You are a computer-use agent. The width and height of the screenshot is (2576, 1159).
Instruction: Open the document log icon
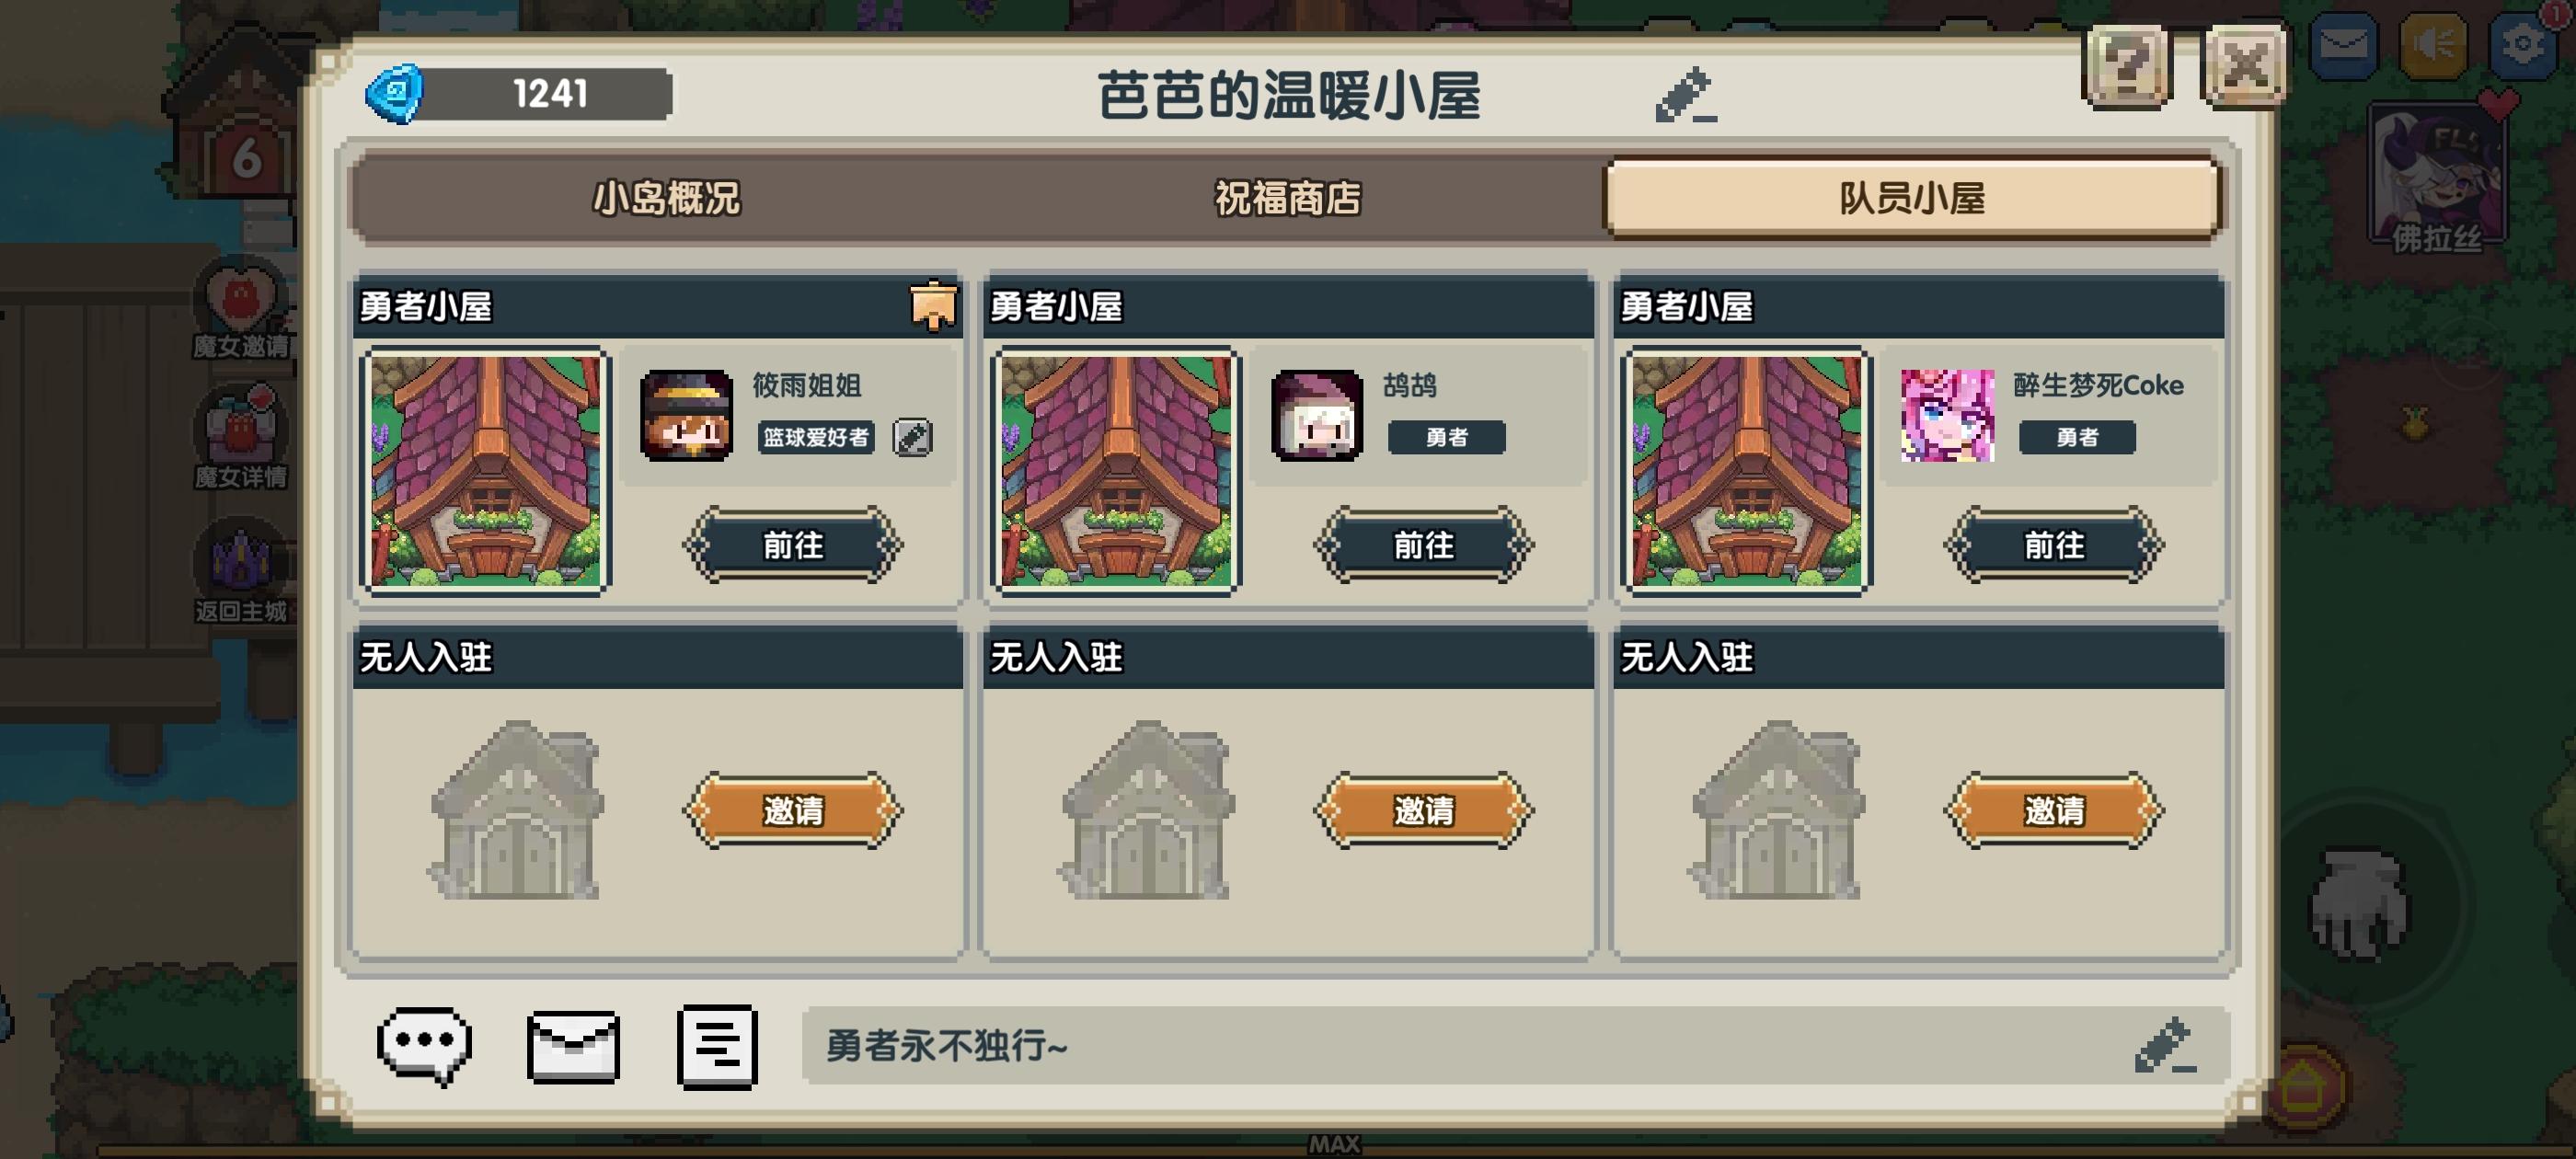point(717,1046)
